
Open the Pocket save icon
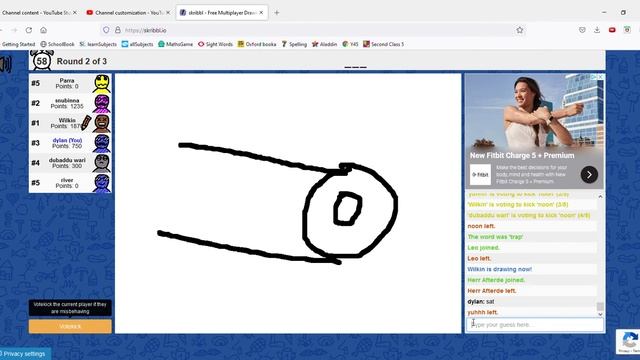pyautogui.click(x=582, y=30)
